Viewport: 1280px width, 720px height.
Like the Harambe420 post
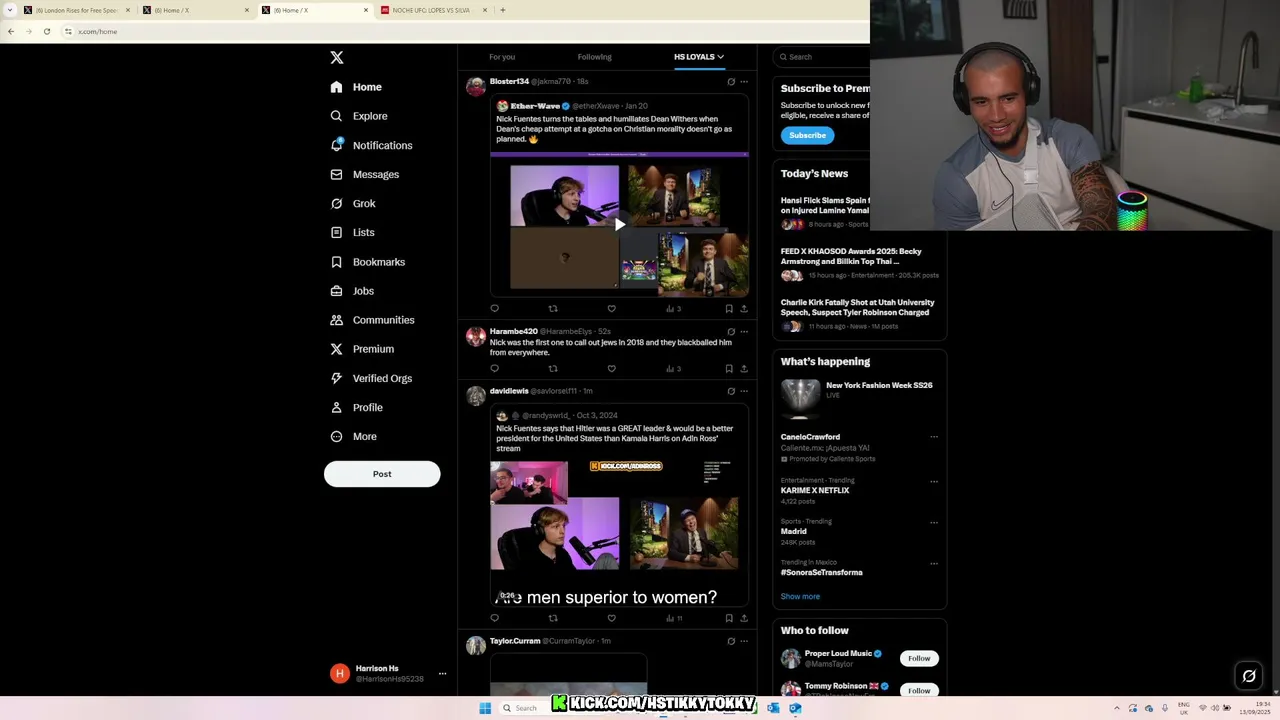(x=612, y=369)
